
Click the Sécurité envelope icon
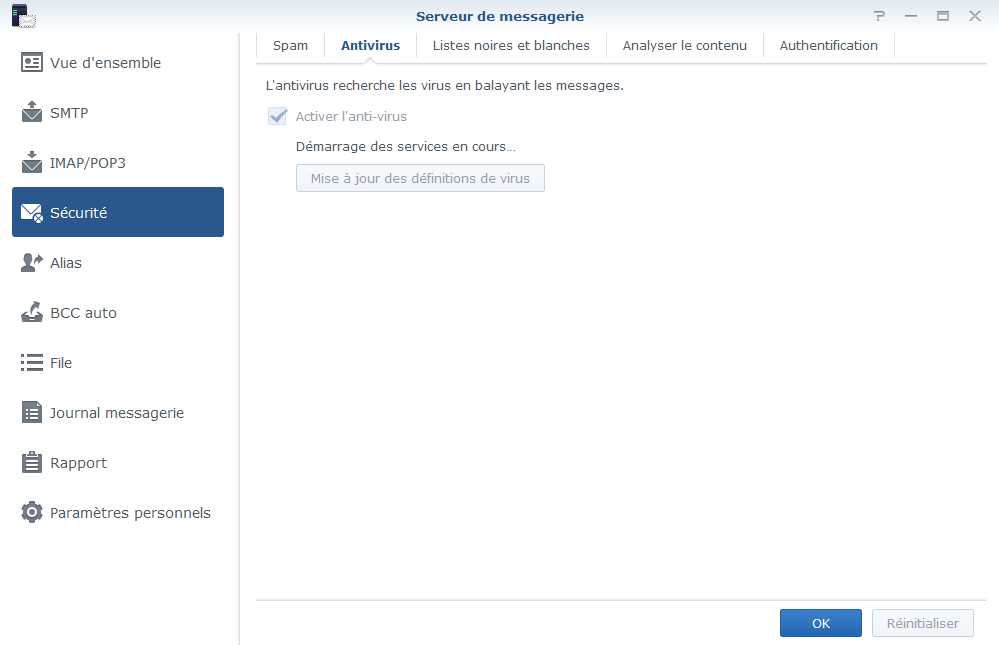(32, 212)
